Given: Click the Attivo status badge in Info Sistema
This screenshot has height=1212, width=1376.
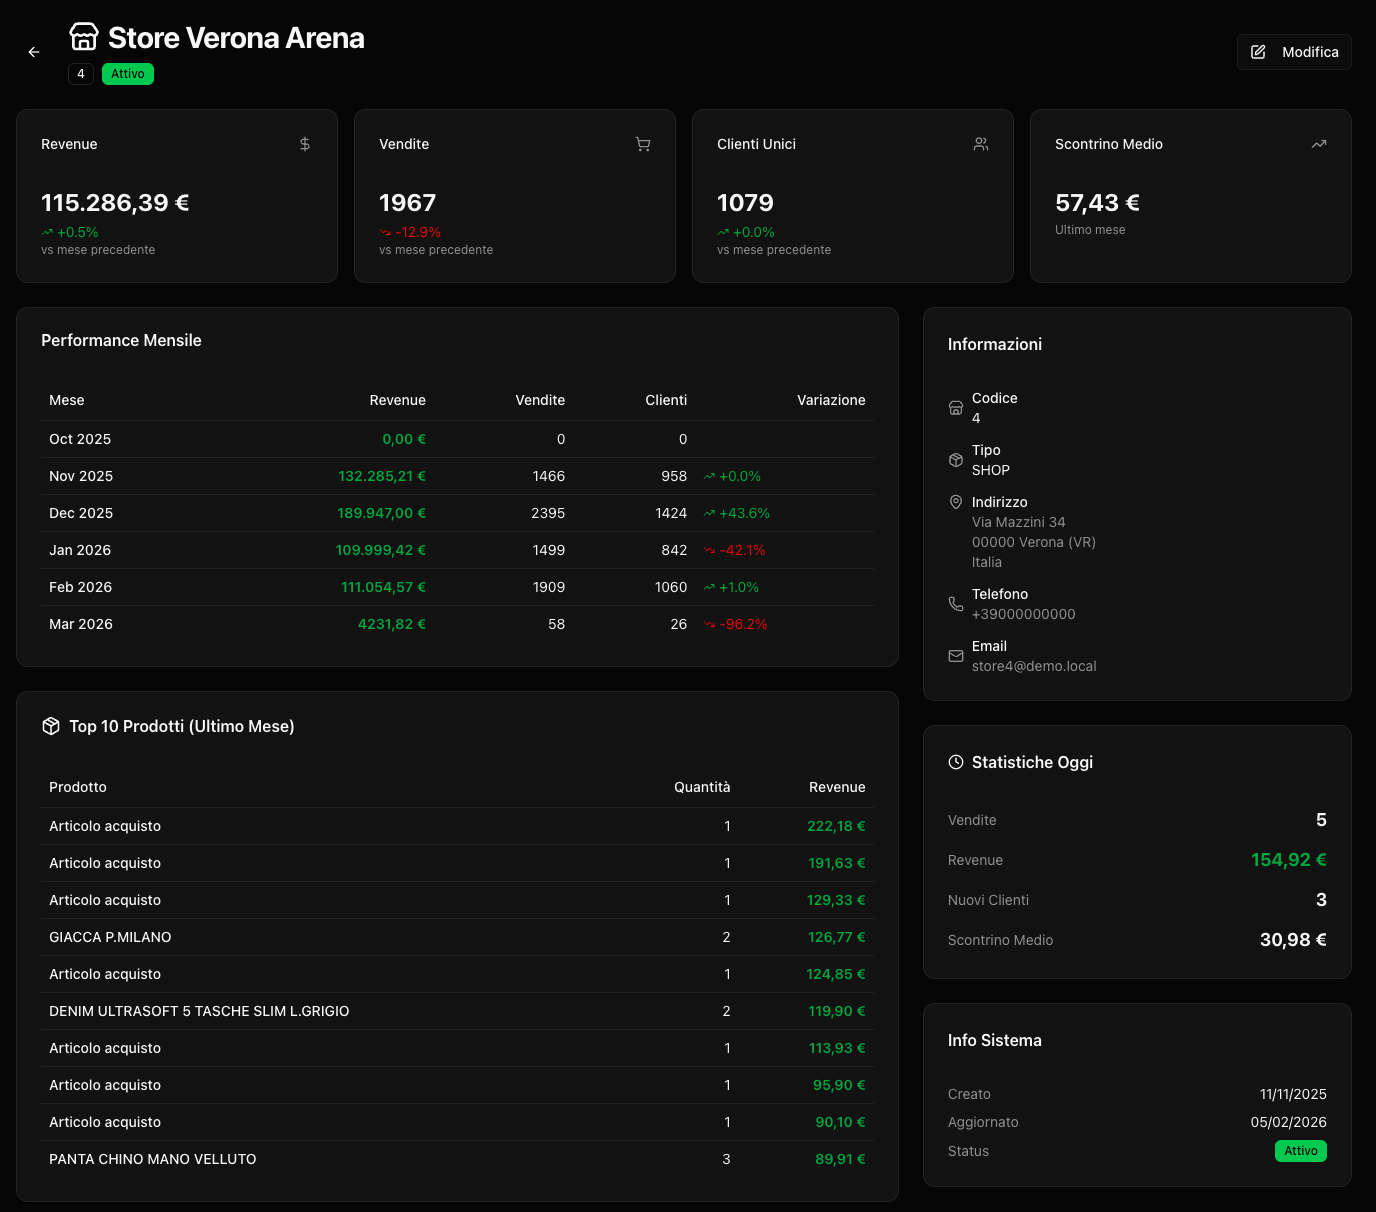Looking at the screenshot, I should (x=1300, y=1151).
